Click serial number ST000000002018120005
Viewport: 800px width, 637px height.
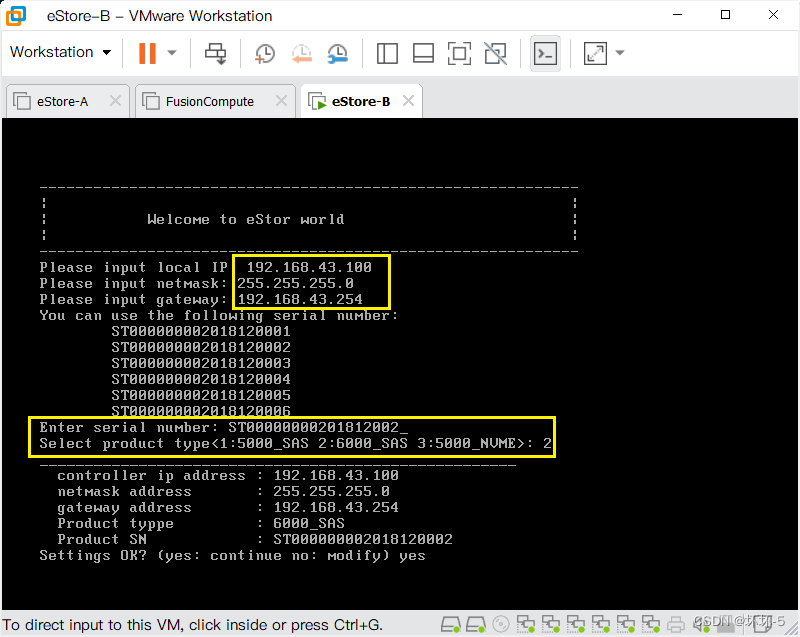pos(201,395)
